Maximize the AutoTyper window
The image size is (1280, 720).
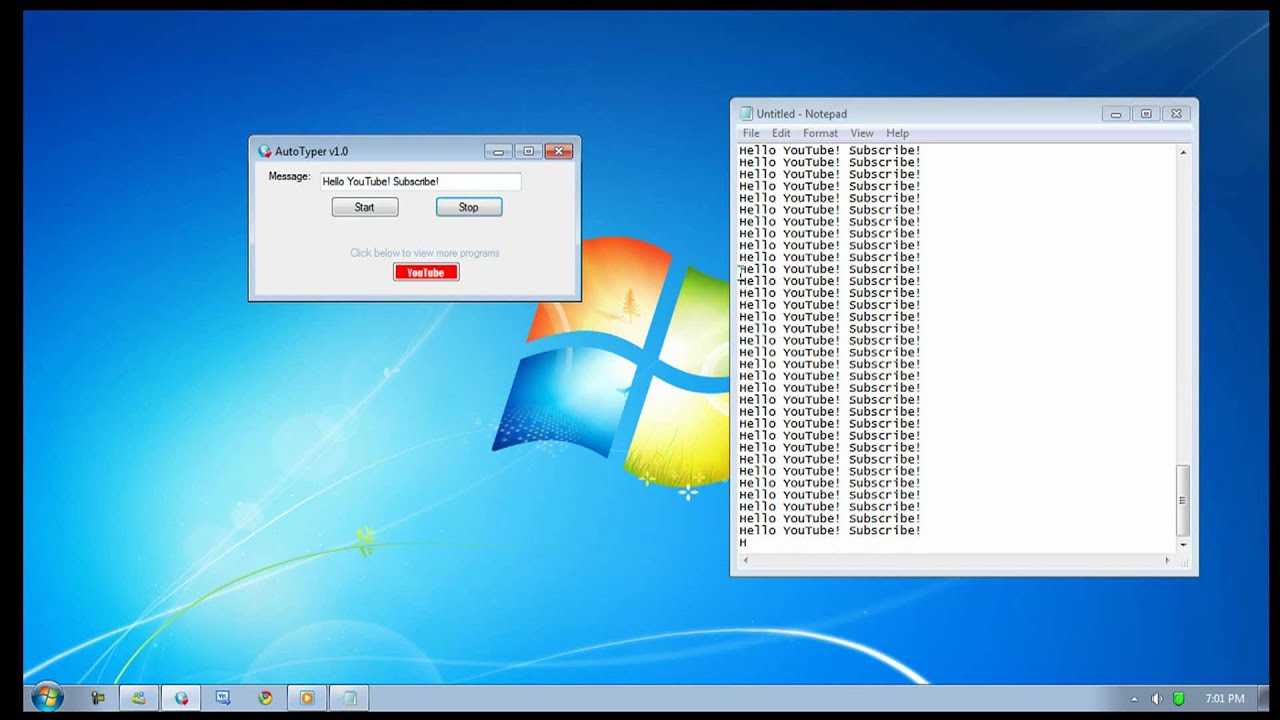pyautogui.click(x=529, y=151)
